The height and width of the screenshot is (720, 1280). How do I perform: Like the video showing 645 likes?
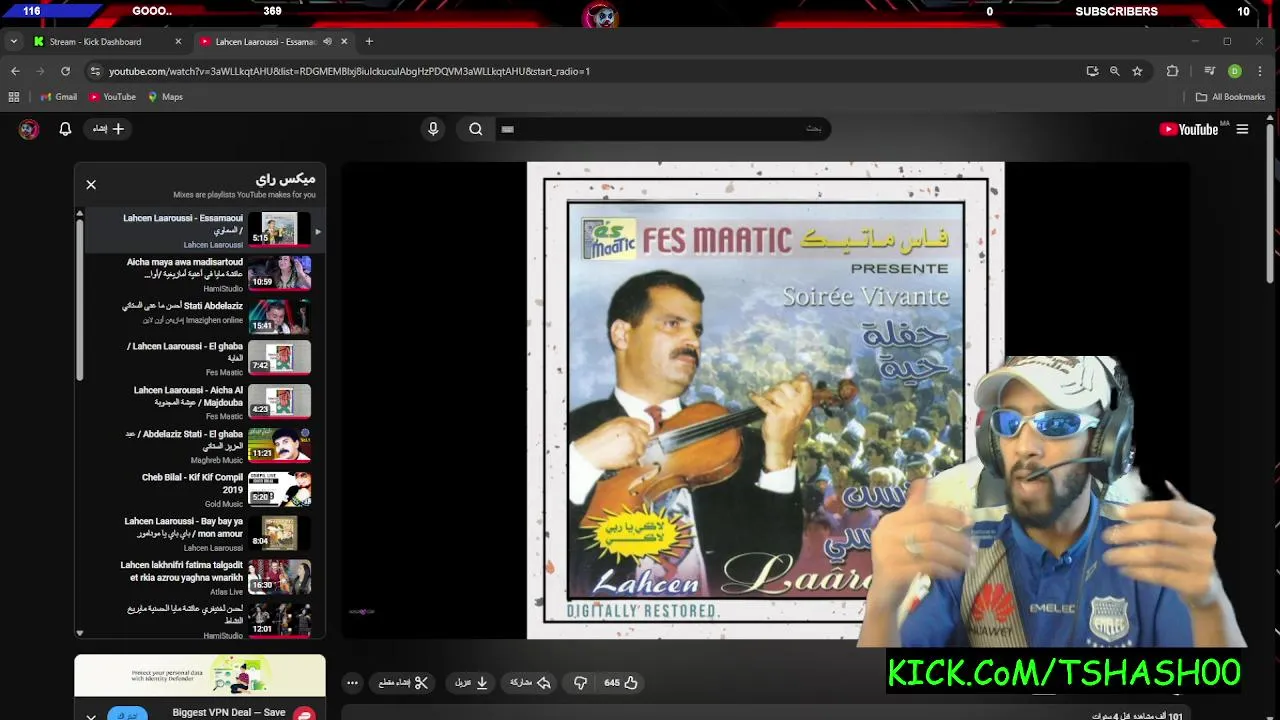point(621,683)
